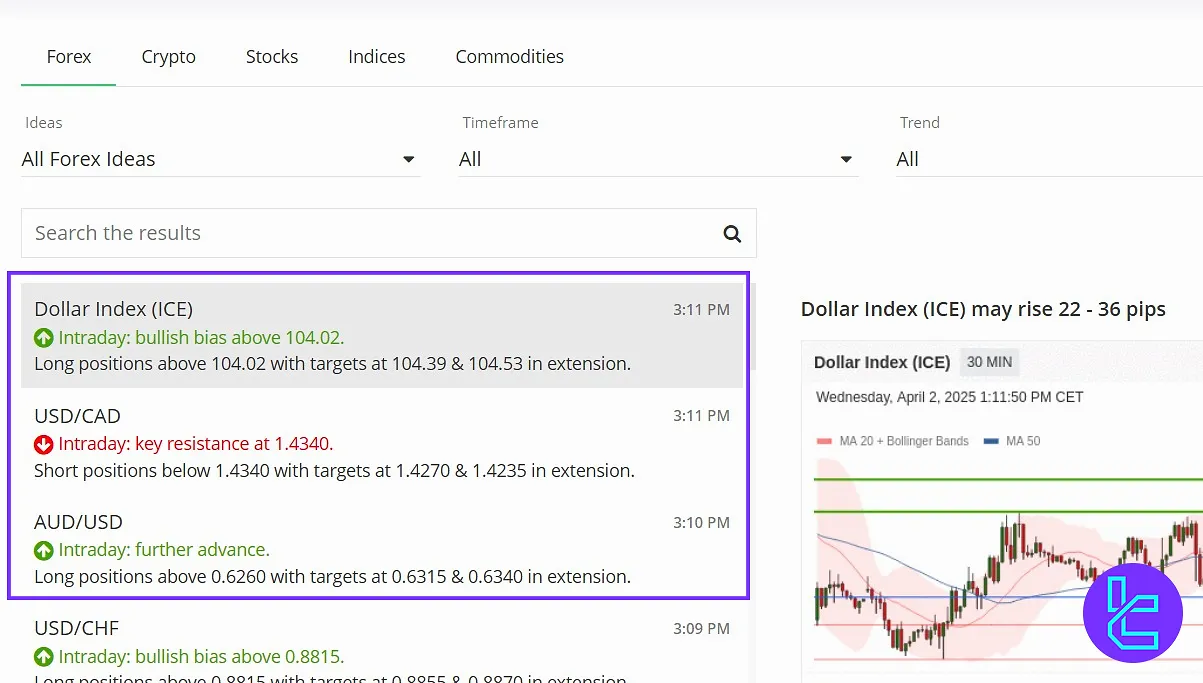Click the search magnifier icon
This screenshot has height=683, width=1203.
pos(732,234)
